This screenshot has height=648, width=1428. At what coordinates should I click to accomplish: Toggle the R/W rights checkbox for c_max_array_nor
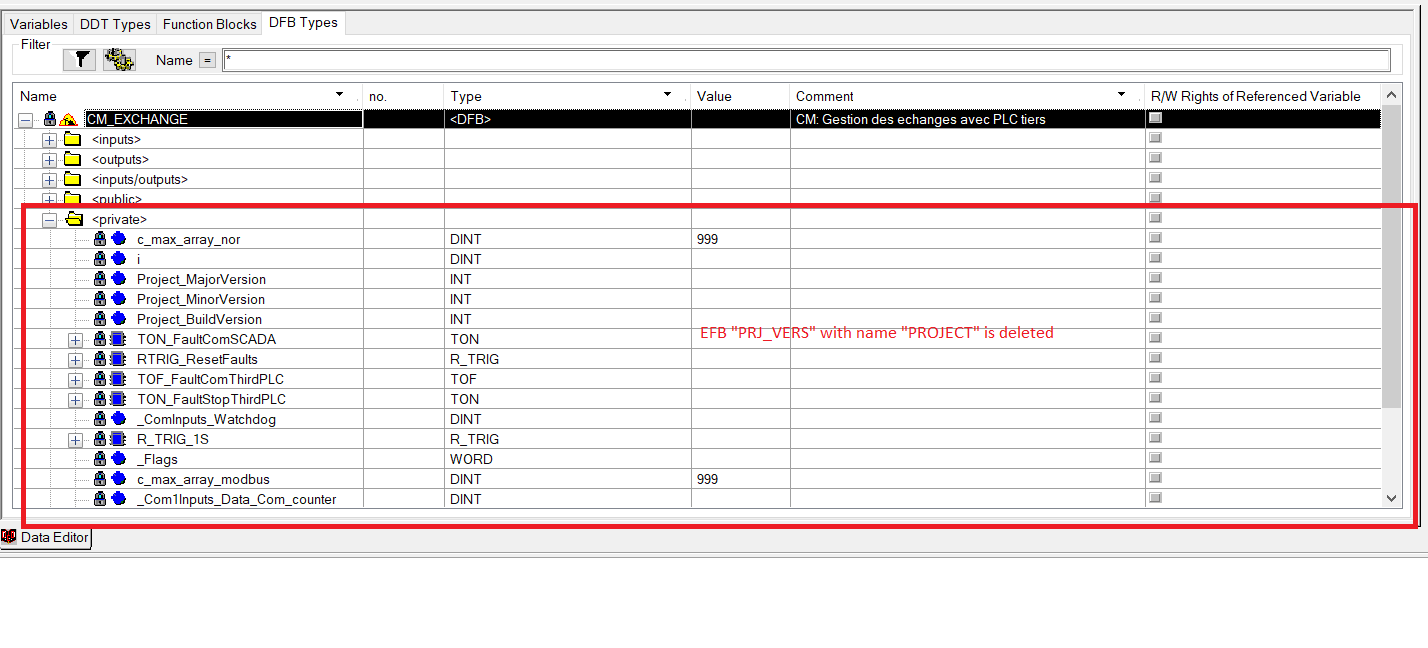click(x=1155, y=238)
